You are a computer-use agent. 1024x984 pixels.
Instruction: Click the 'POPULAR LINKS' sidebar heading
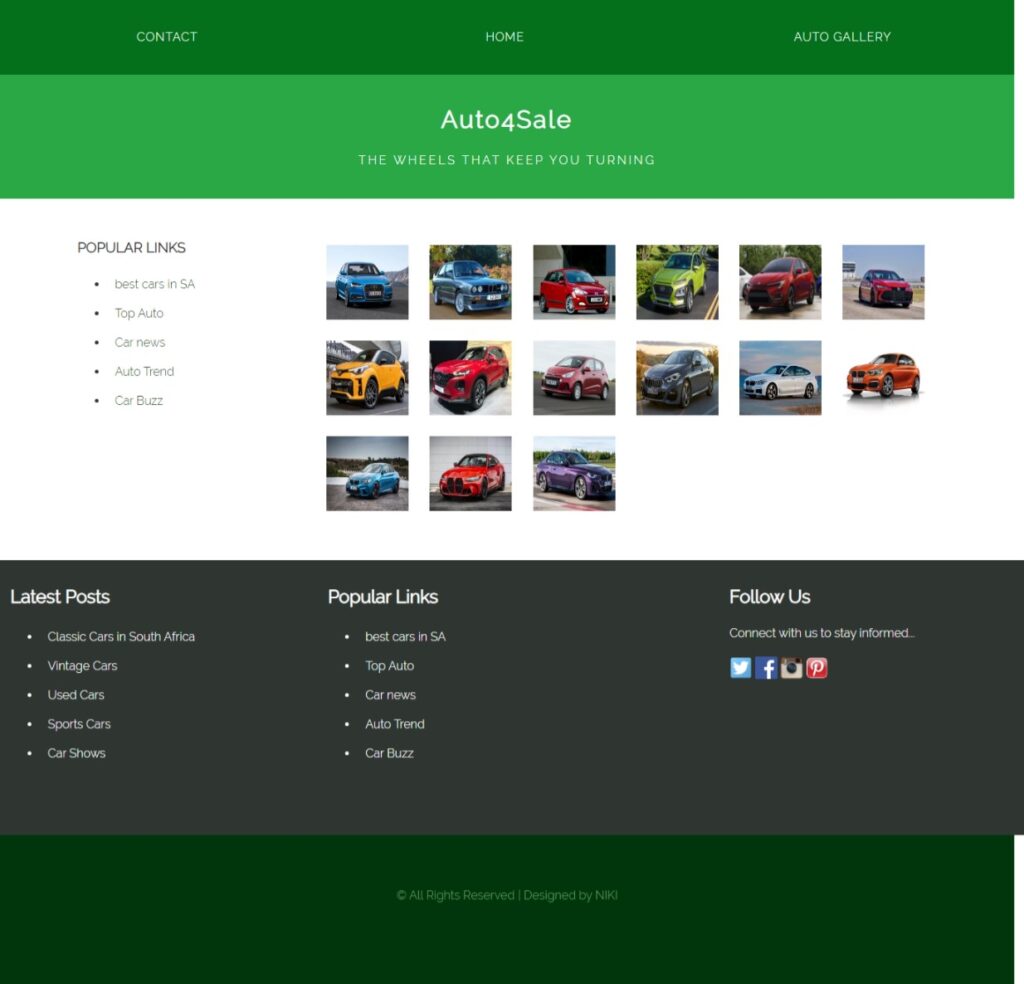click(131, 247)
